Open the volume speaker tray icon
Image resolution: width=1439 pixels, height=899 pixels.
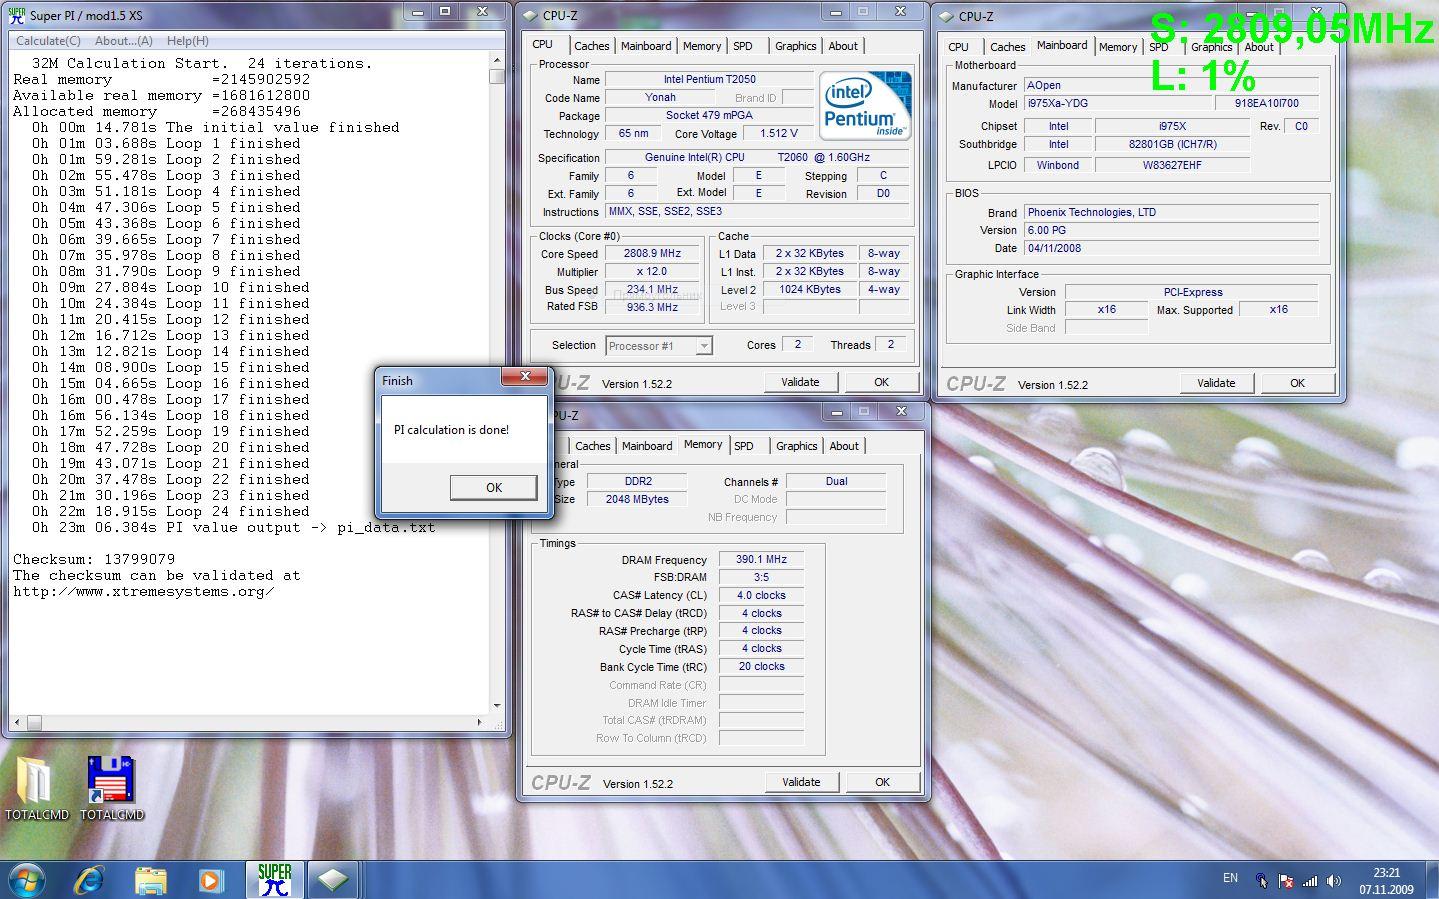1333,881
